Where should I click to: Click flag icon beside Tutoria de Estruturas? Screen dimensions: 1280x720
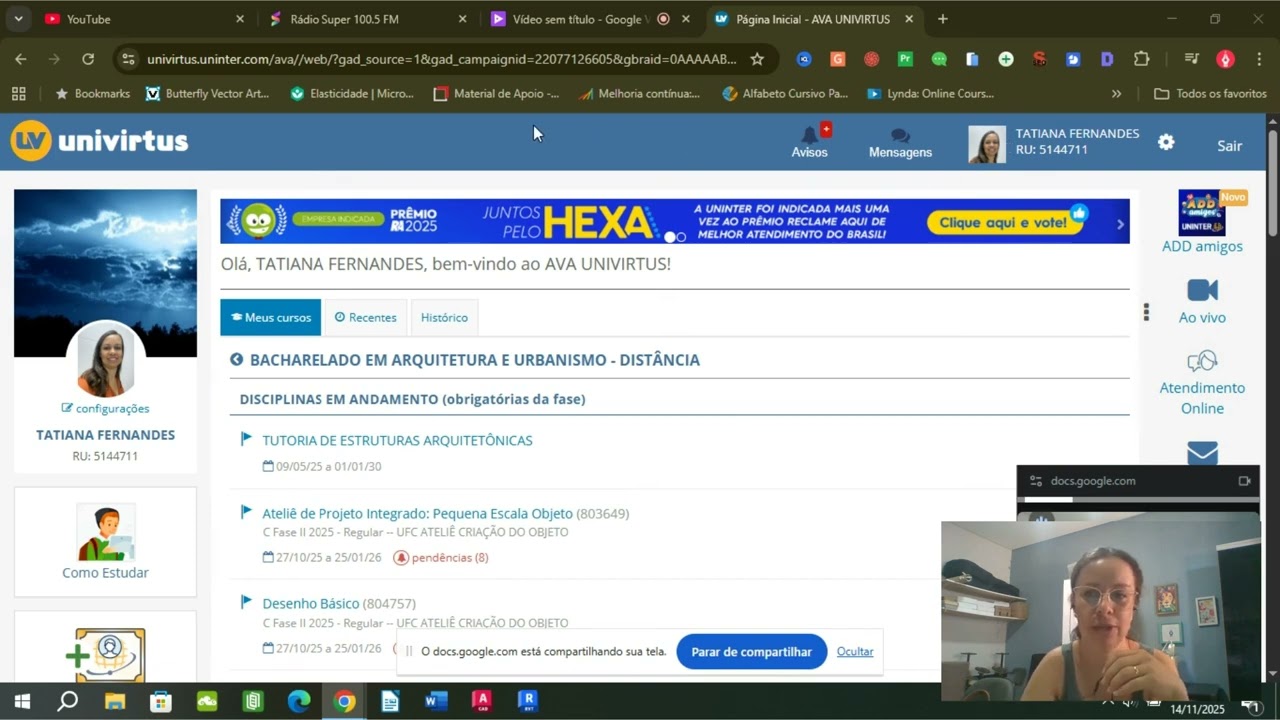pyautogui.click(x=246, y=439)
